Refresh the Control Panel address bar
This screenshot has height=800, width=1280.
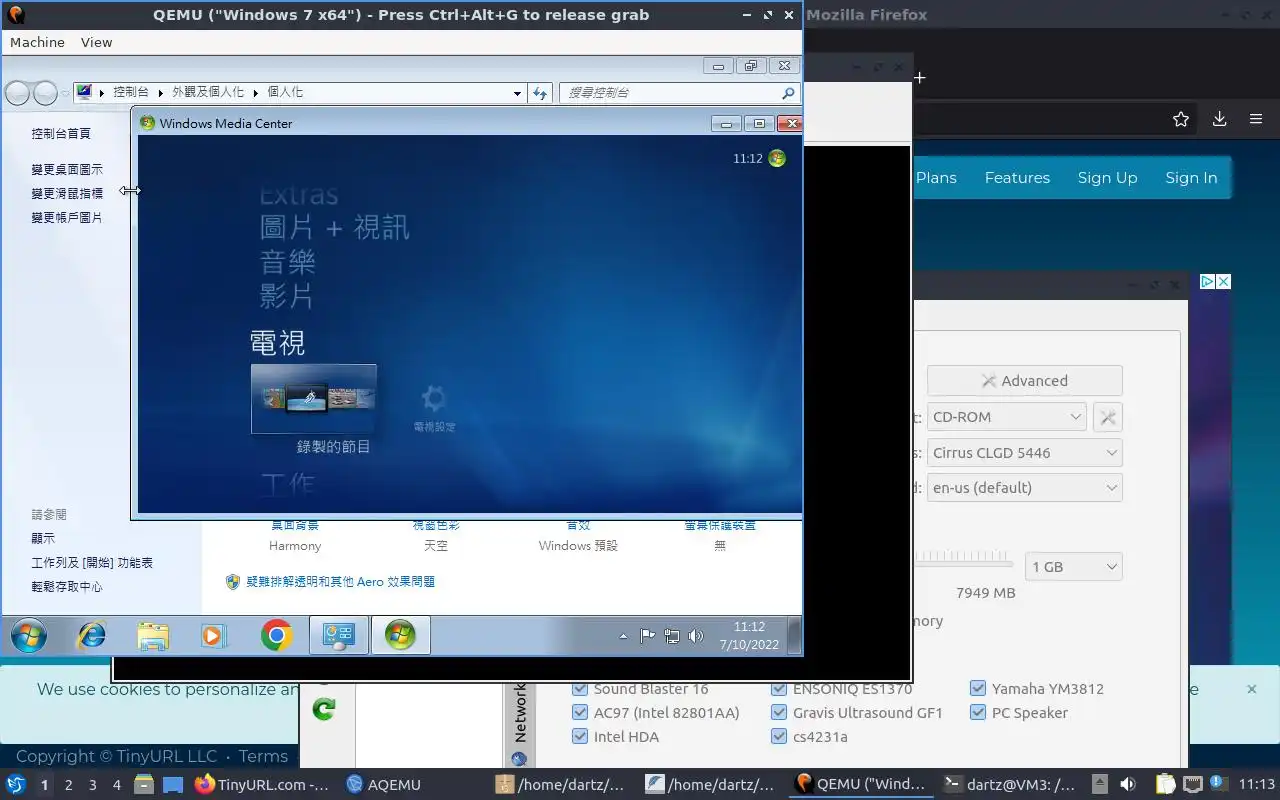540,93
